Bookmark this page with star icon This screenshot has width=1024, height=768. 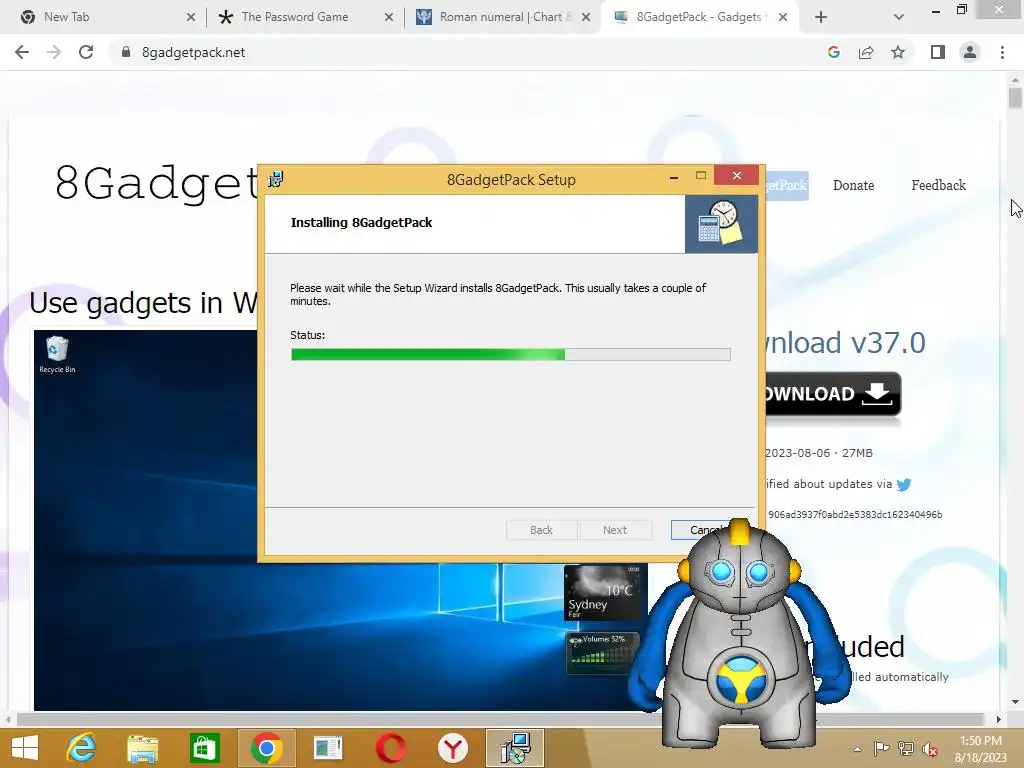coord(898,52)
